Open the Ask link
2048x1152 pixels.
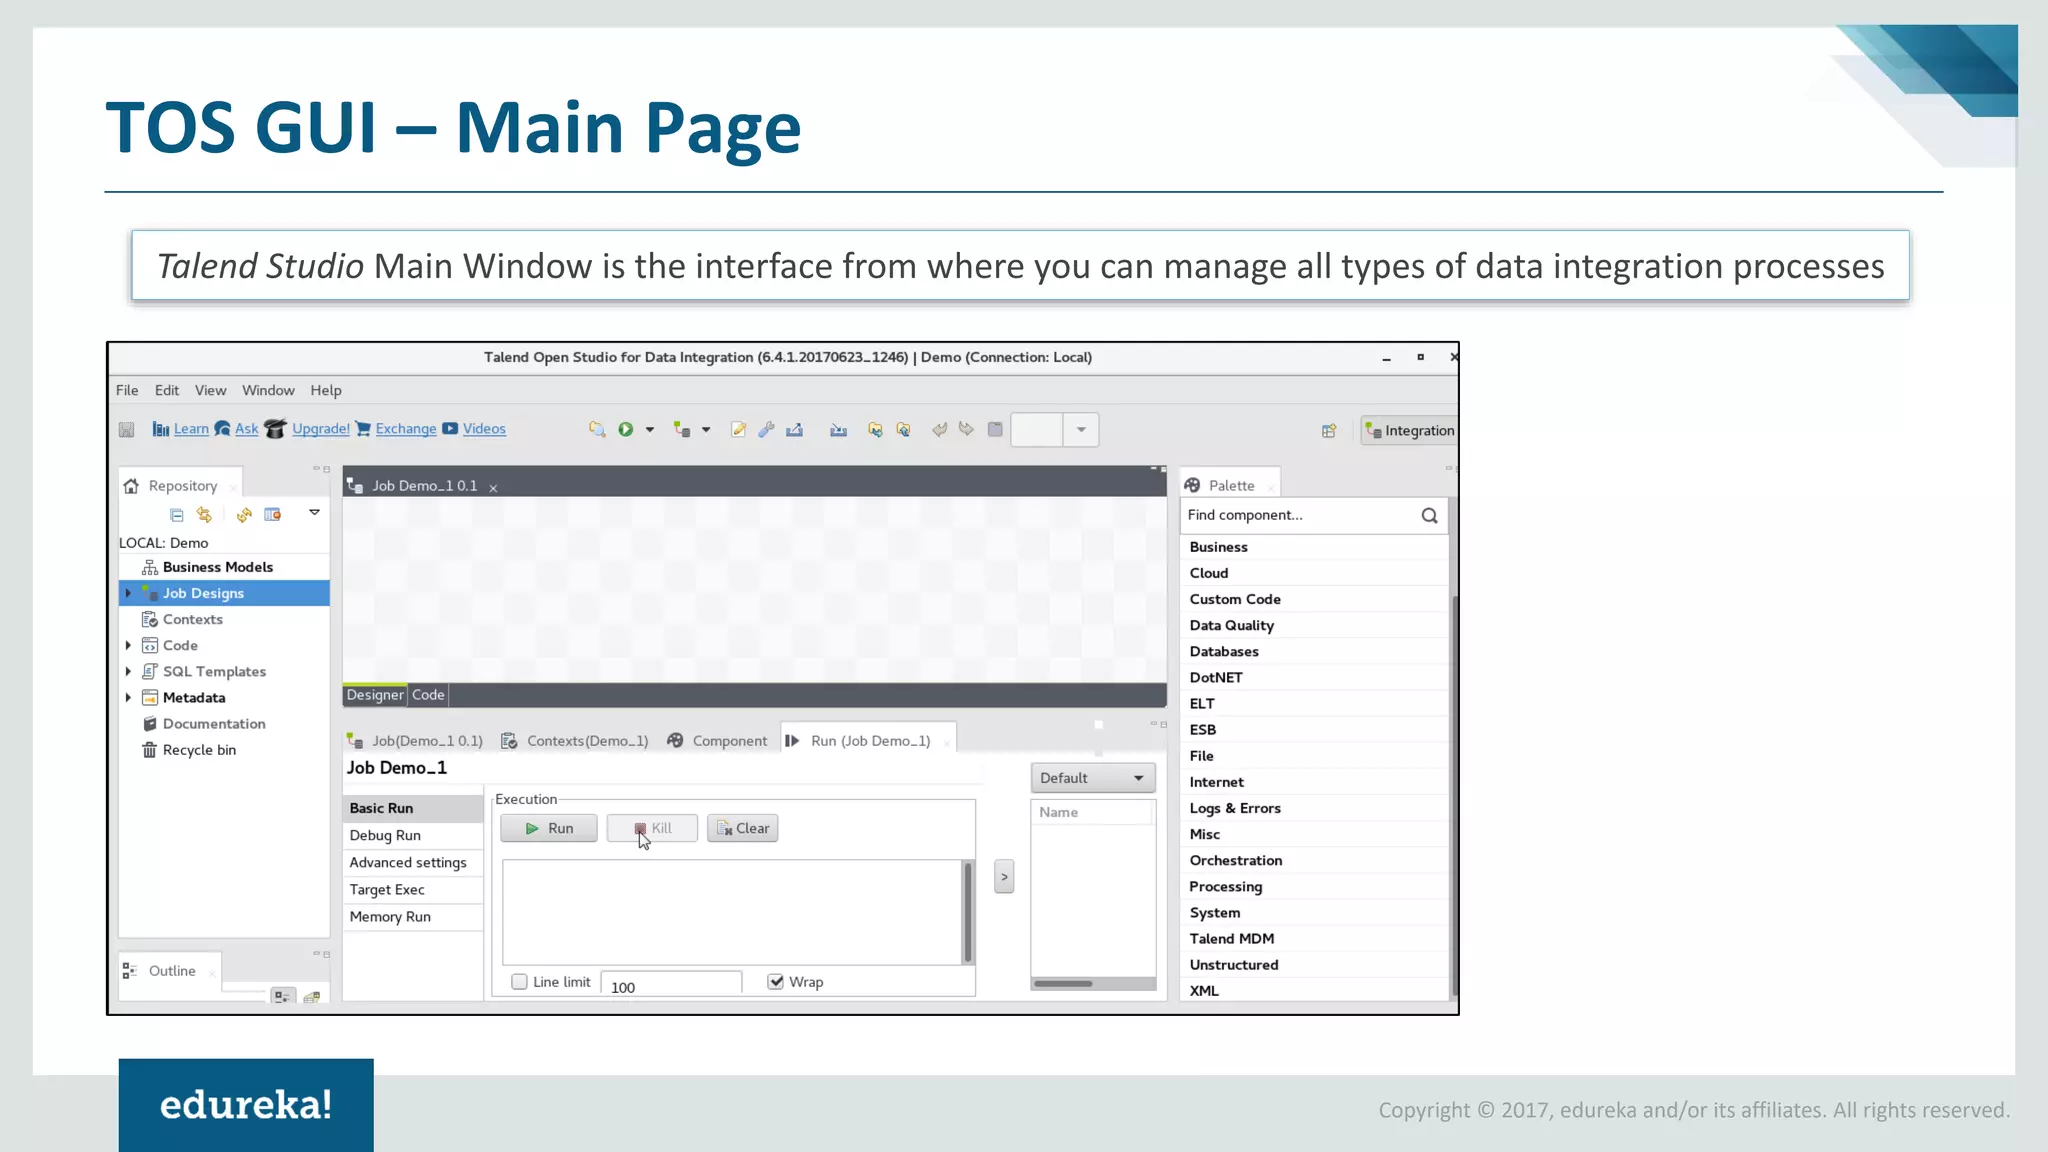247,429
